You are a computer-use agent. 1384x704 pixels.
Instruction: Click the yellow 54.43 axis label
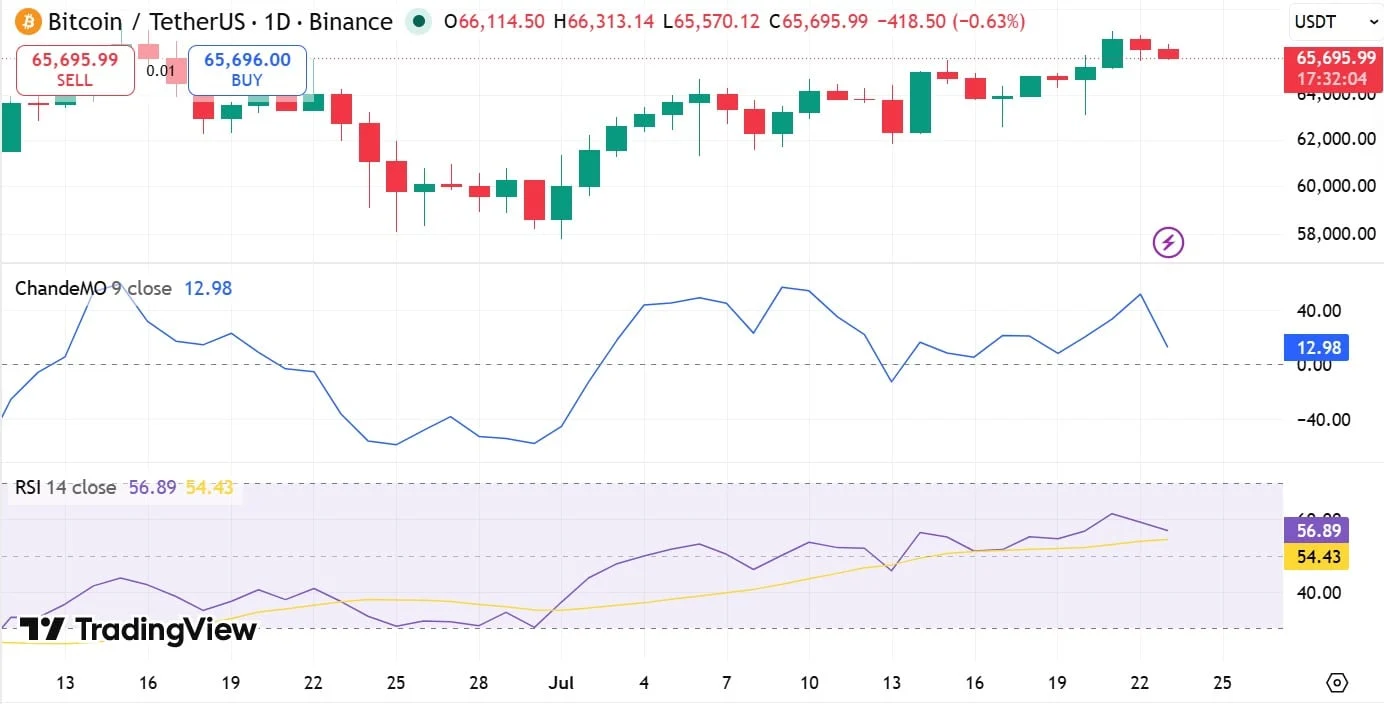coord(1317,556)
